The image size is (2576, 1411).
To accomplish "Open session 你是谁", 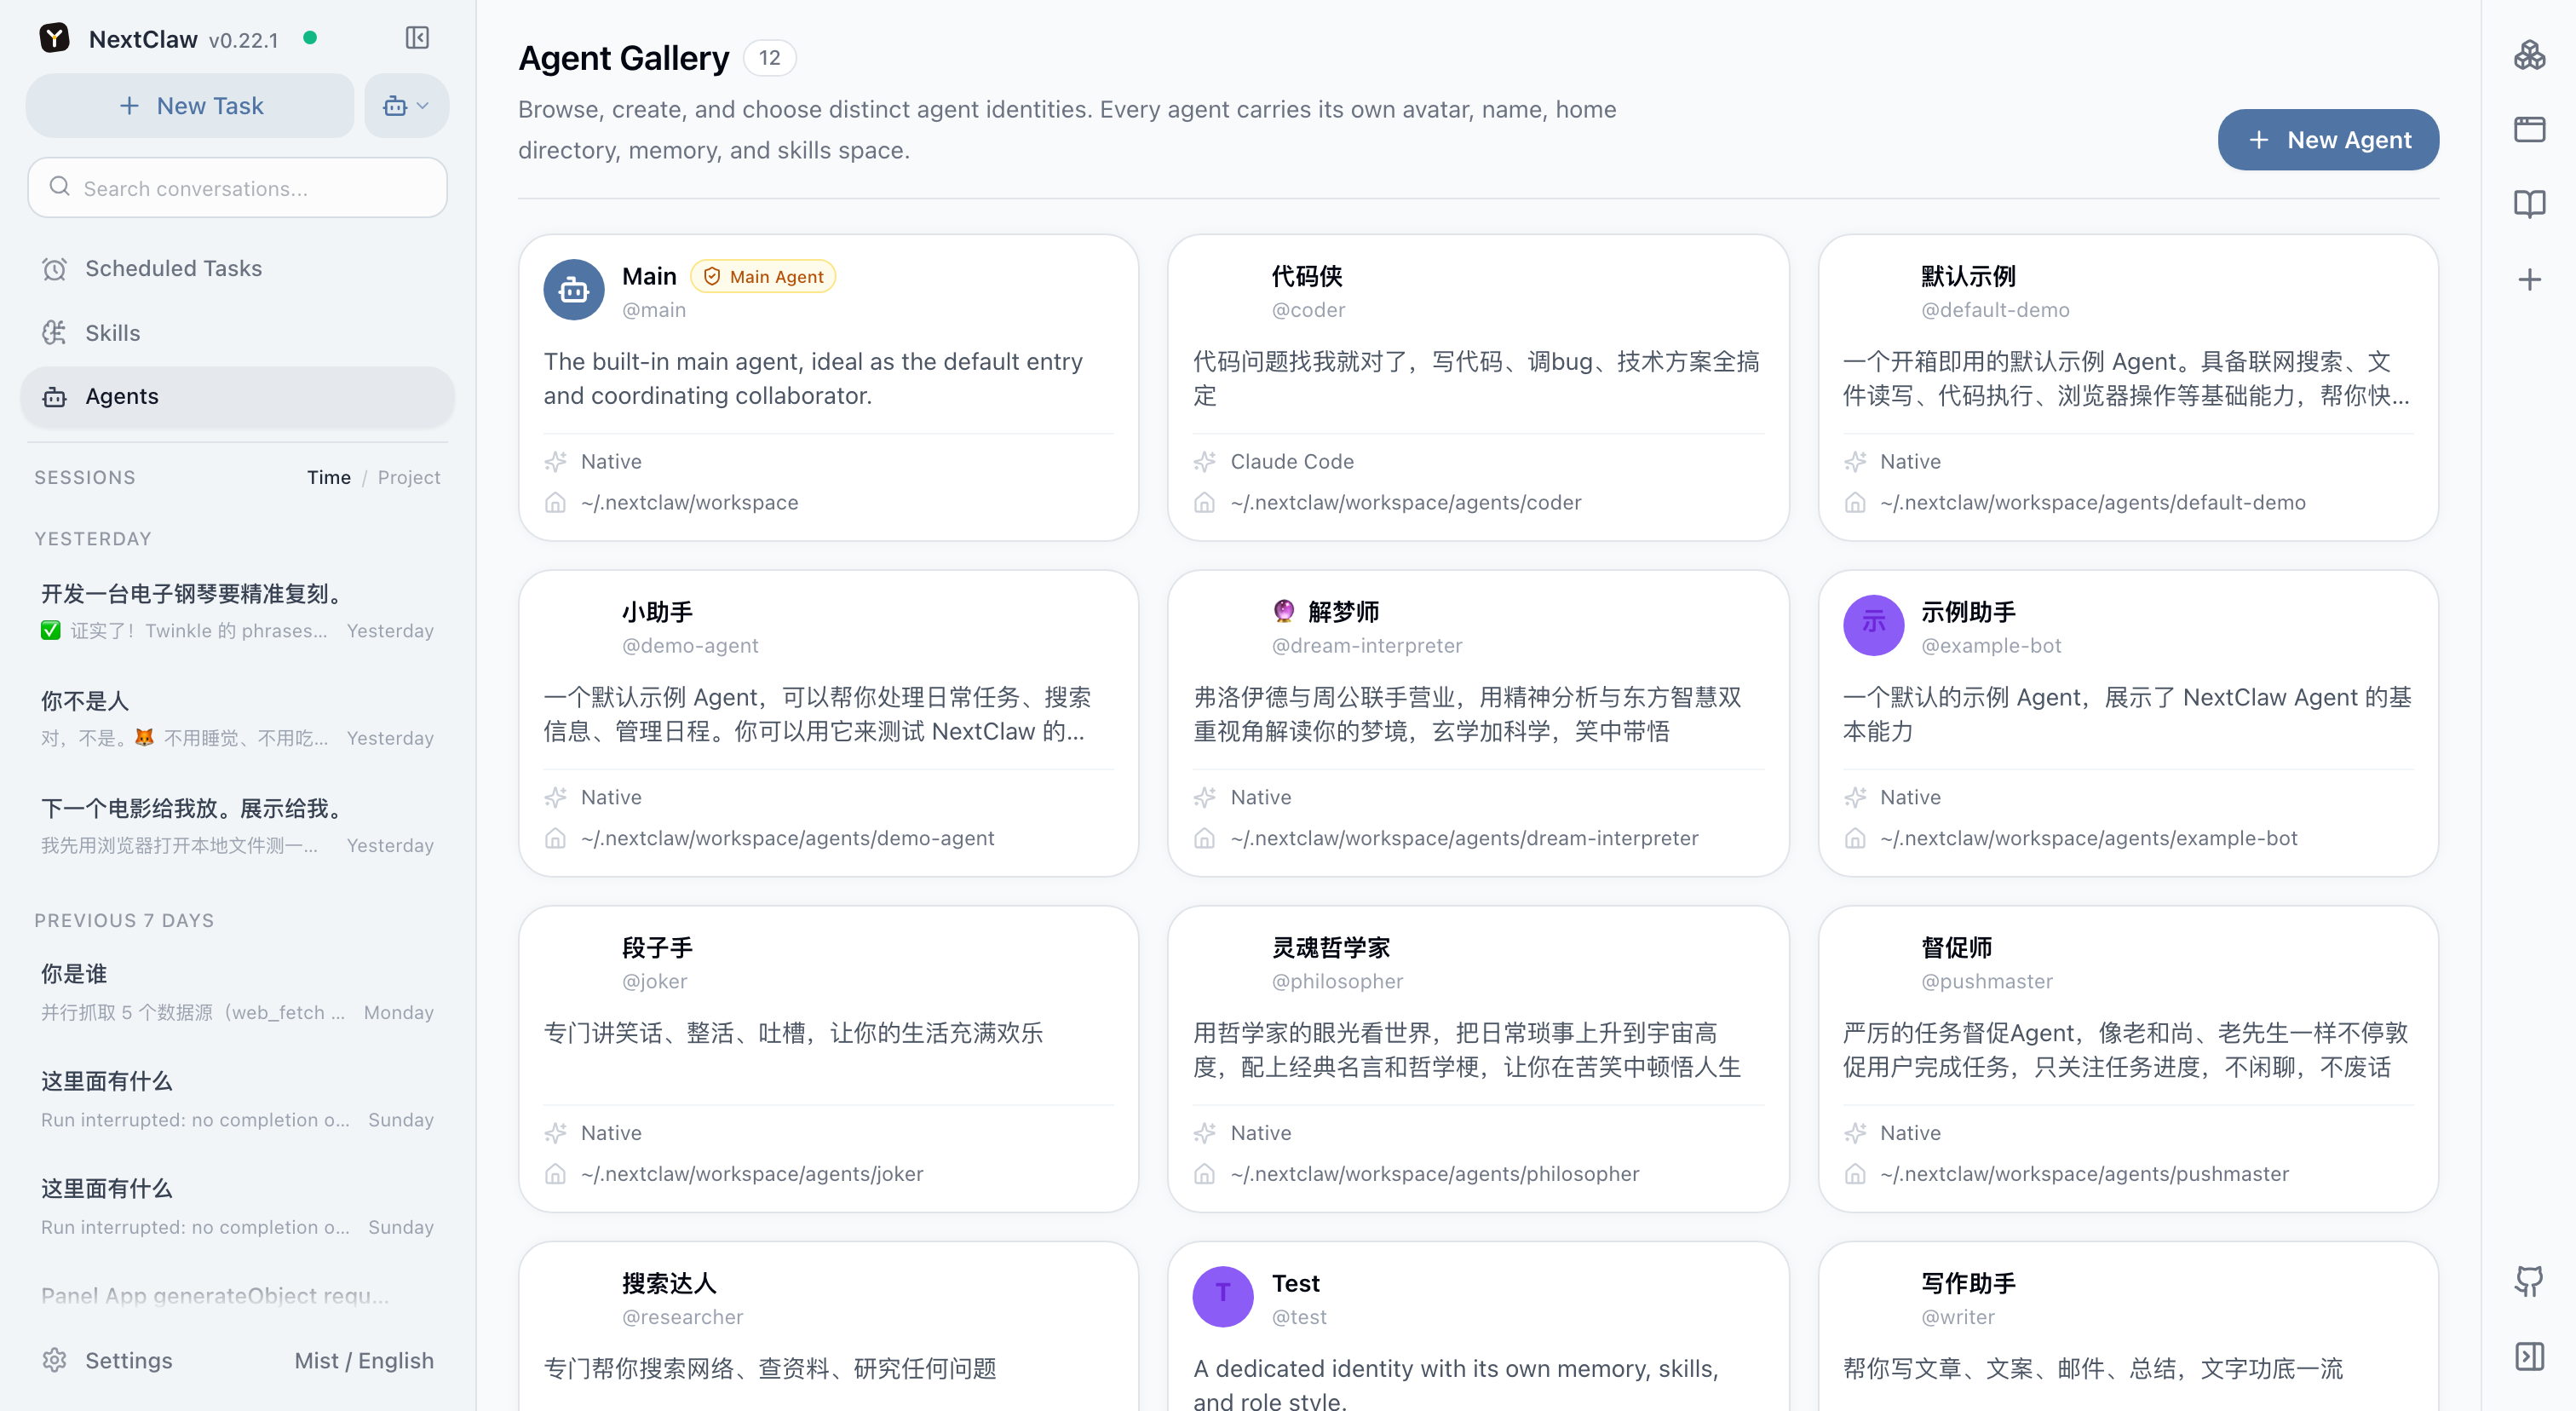I will point(238,992).
